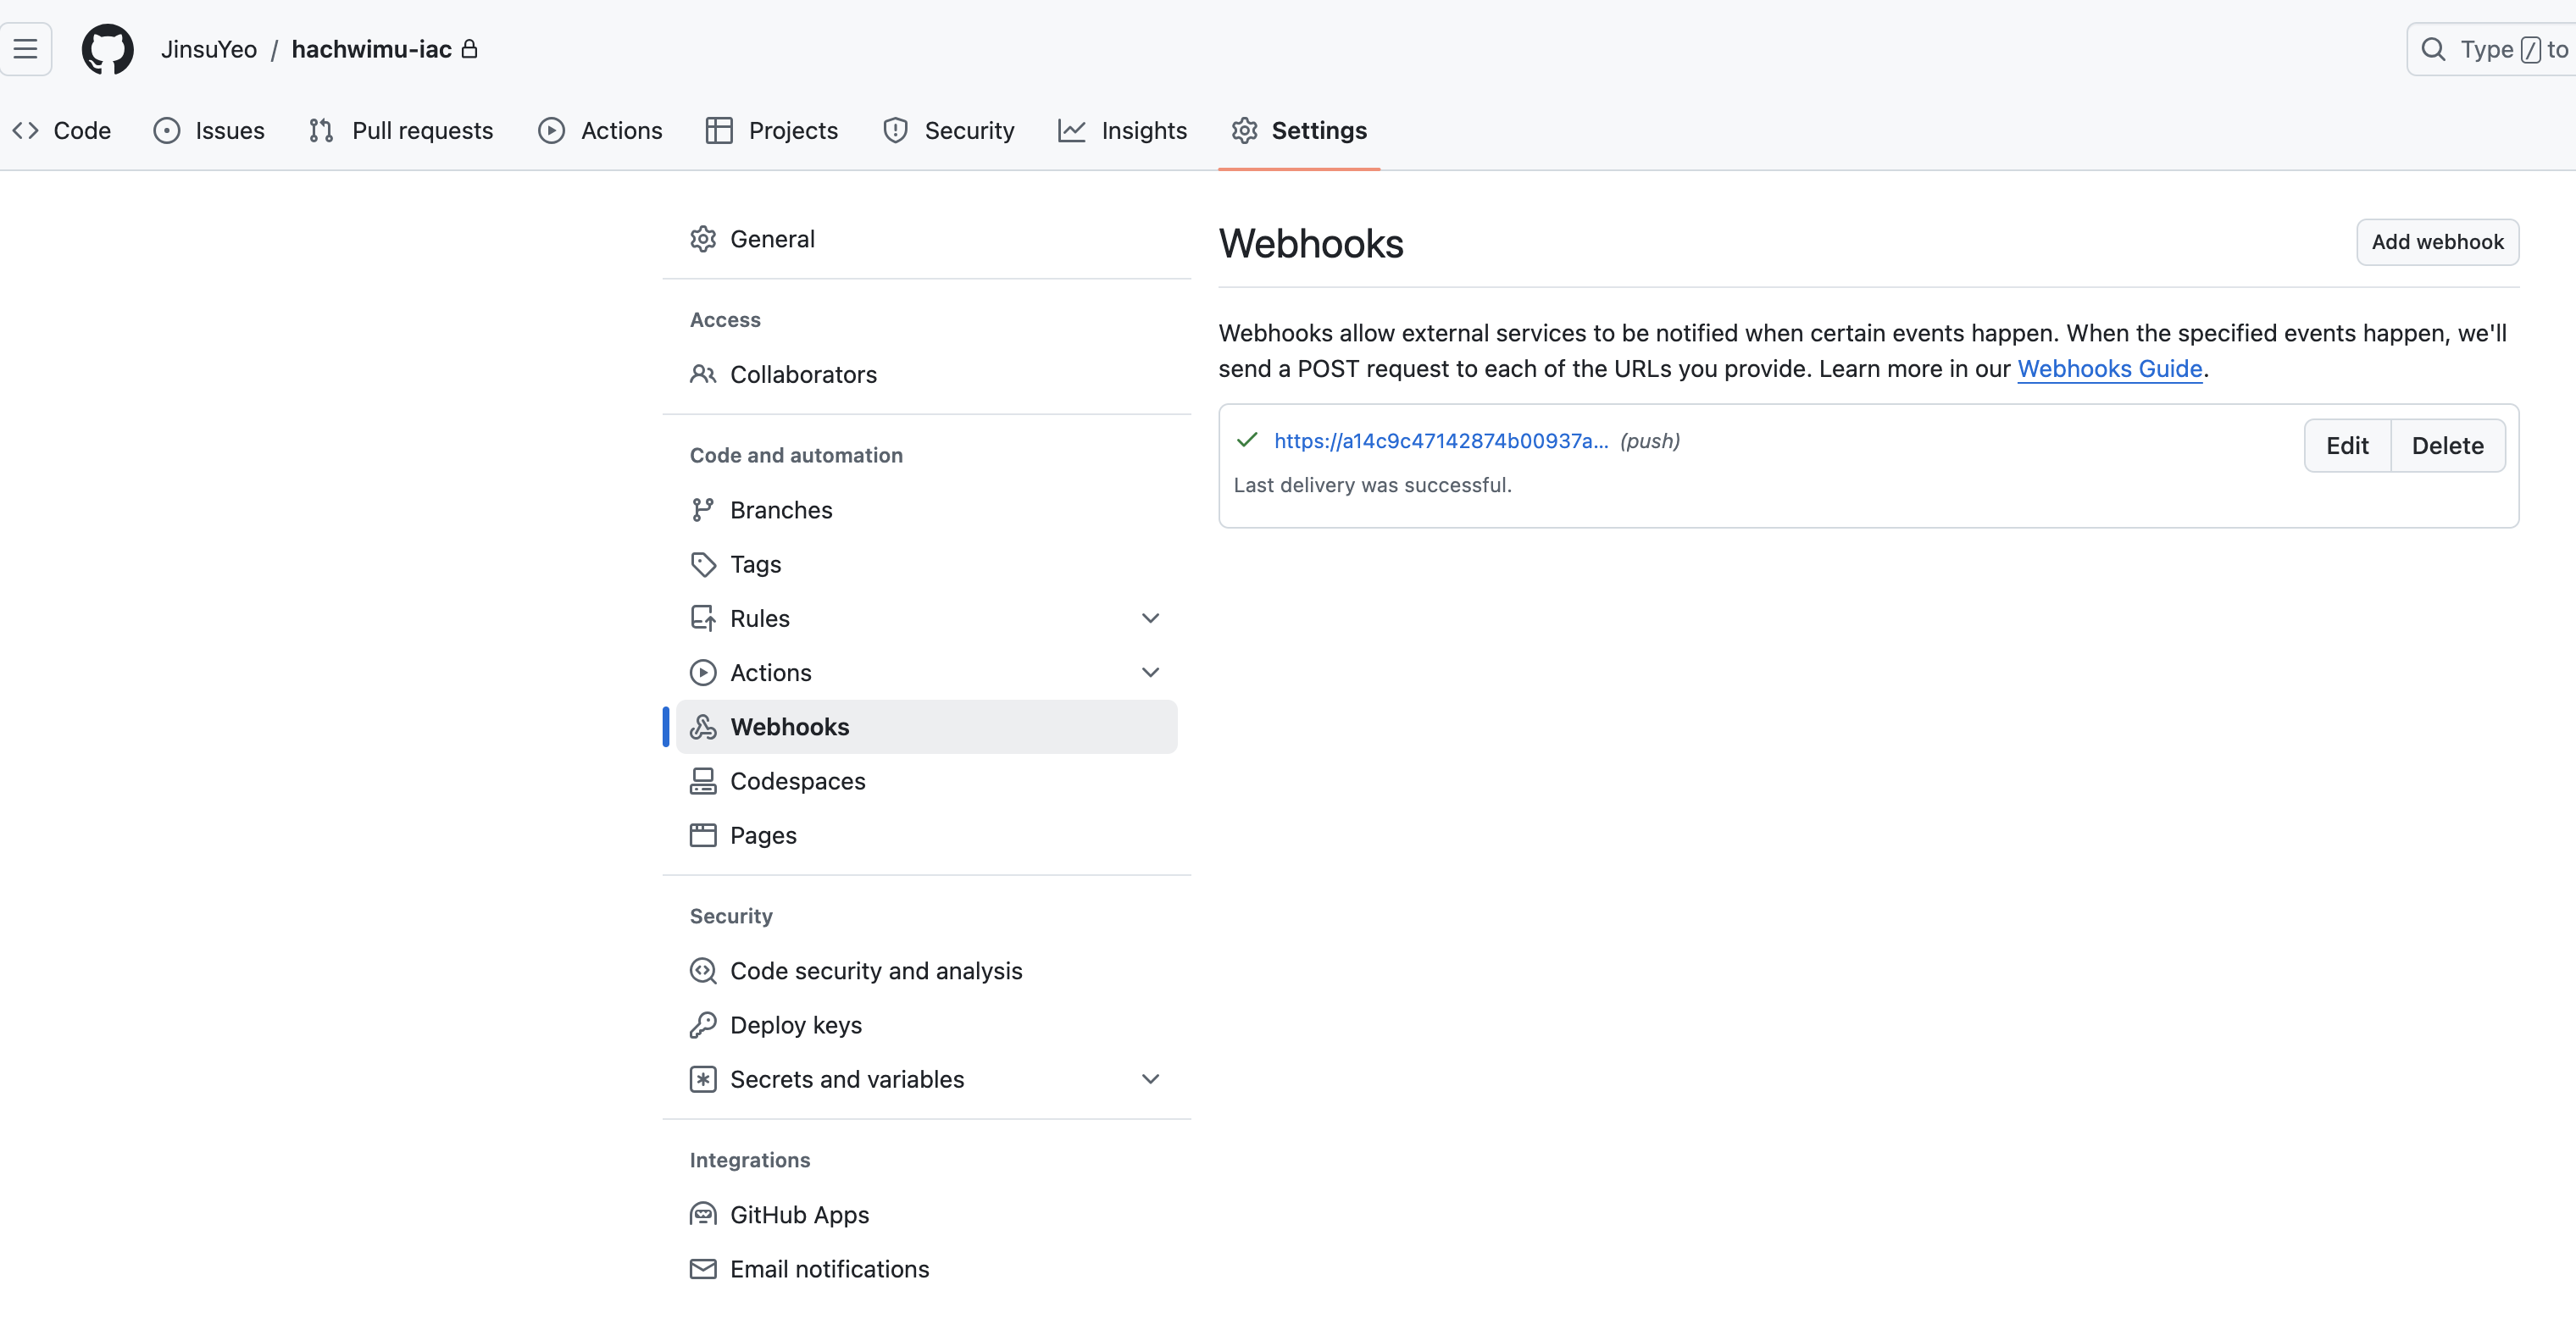This screenshot has height=1330, width=2576.
Task: Click the Insights graph icon
Action: point(1071,130)
